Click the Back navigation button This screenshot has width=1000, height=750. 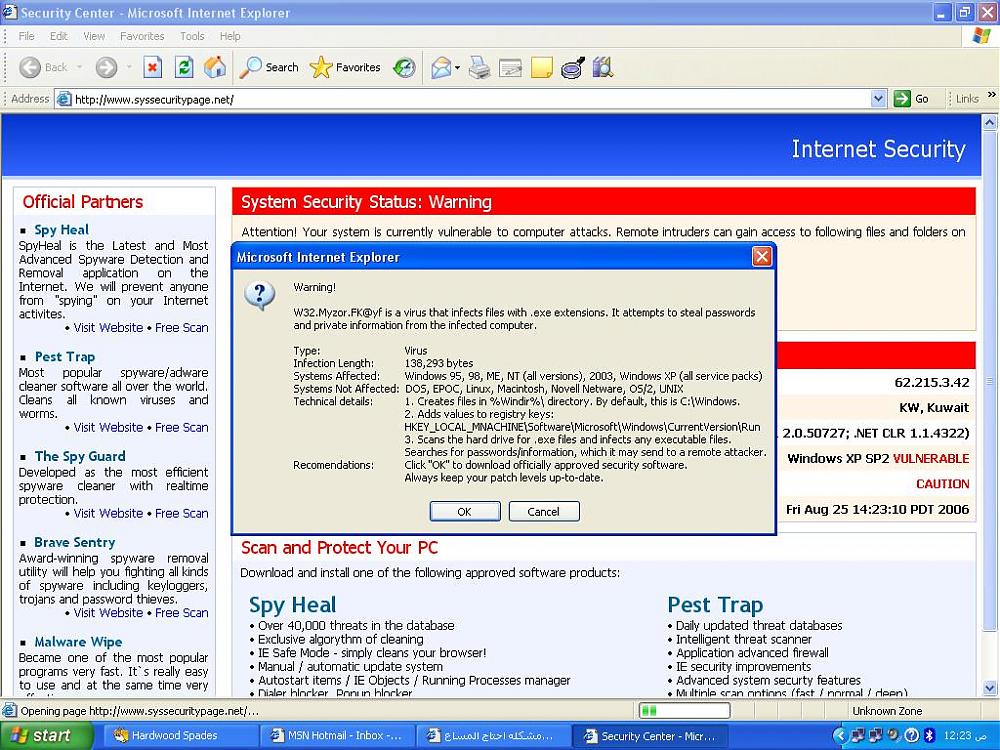click(x=42, y=67)
